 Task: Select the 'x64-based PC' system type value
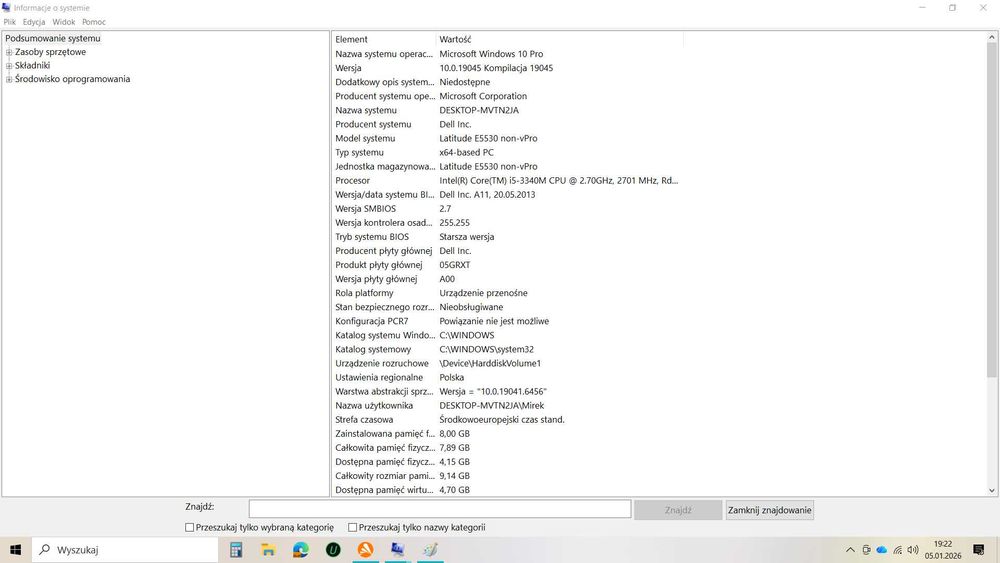[x=466, y=152]
